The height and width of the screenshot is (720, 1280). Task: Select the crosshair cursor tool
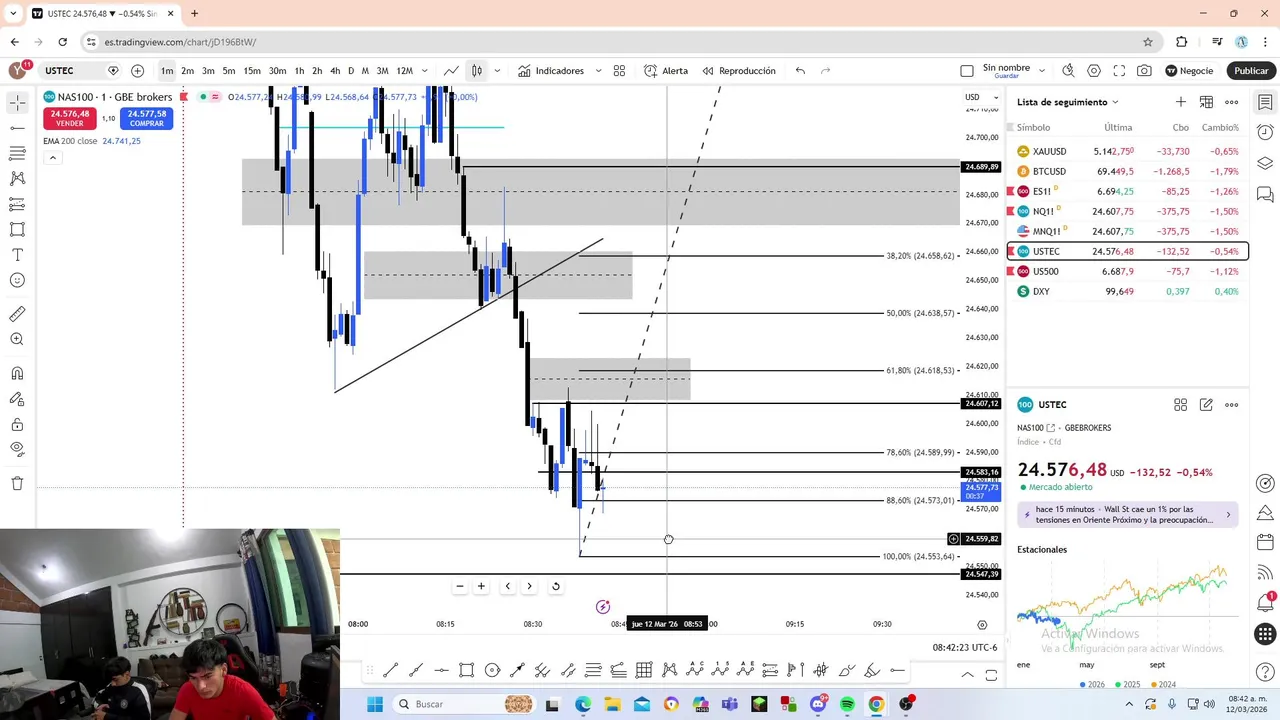(x=17, y=103)
